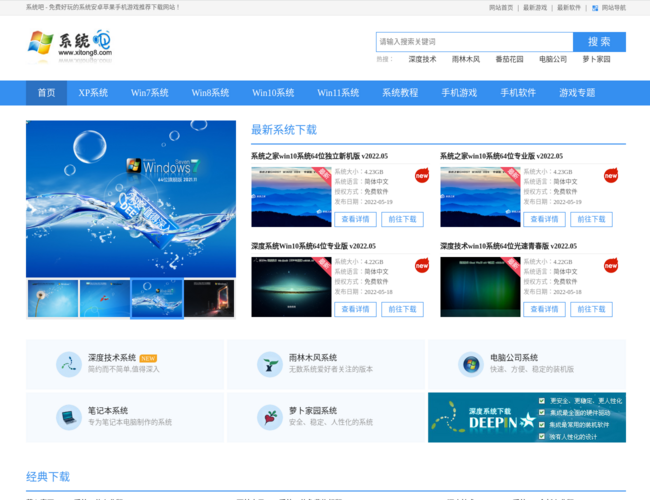Open the 笔记本系统 laptop icon
This screenshot has width=650, height=500.
(x=69, y=417)
